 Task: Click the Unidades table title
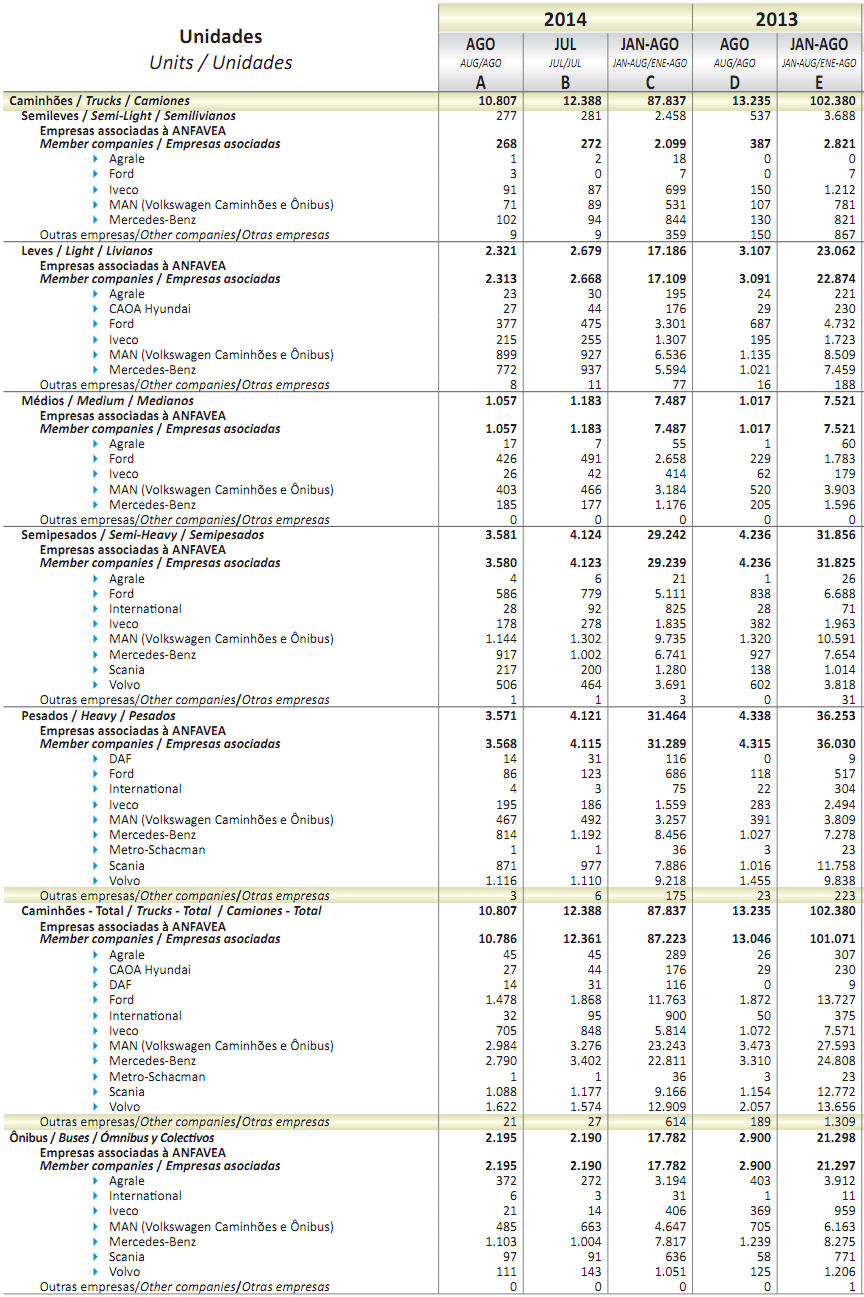pos(221,37)
